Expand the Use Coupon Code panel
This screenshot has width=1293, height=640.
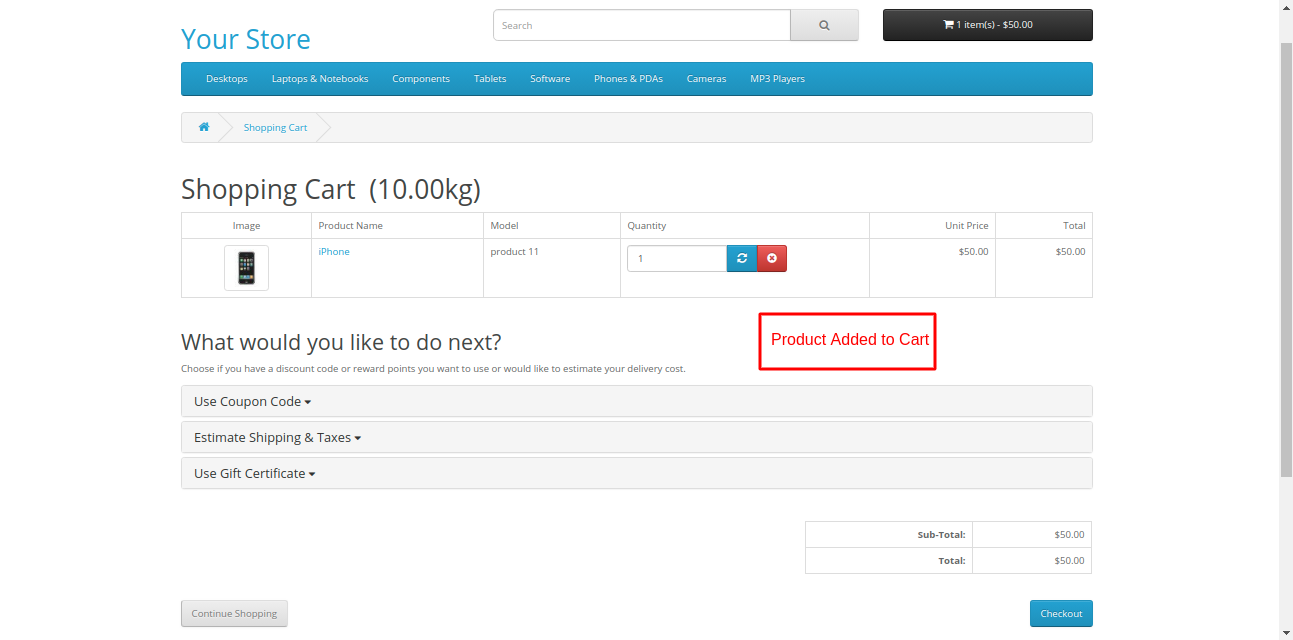pyautogui.click(x=252, y=401)
